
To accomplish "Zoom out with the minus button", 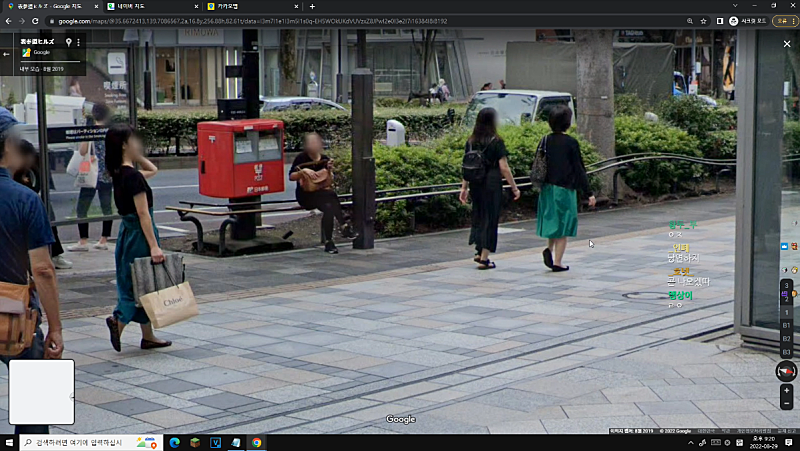I will (x=787, y=405).
